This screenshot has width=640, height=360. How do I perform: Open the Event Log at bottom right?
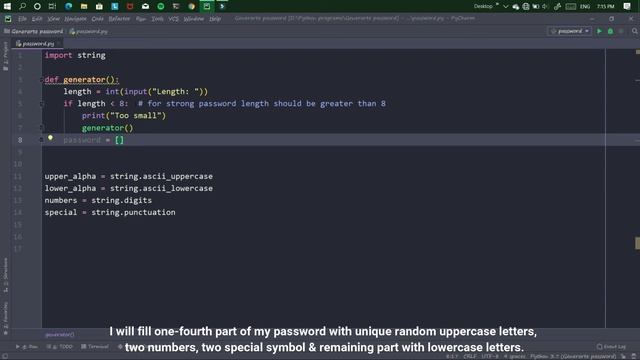[611, 347]
